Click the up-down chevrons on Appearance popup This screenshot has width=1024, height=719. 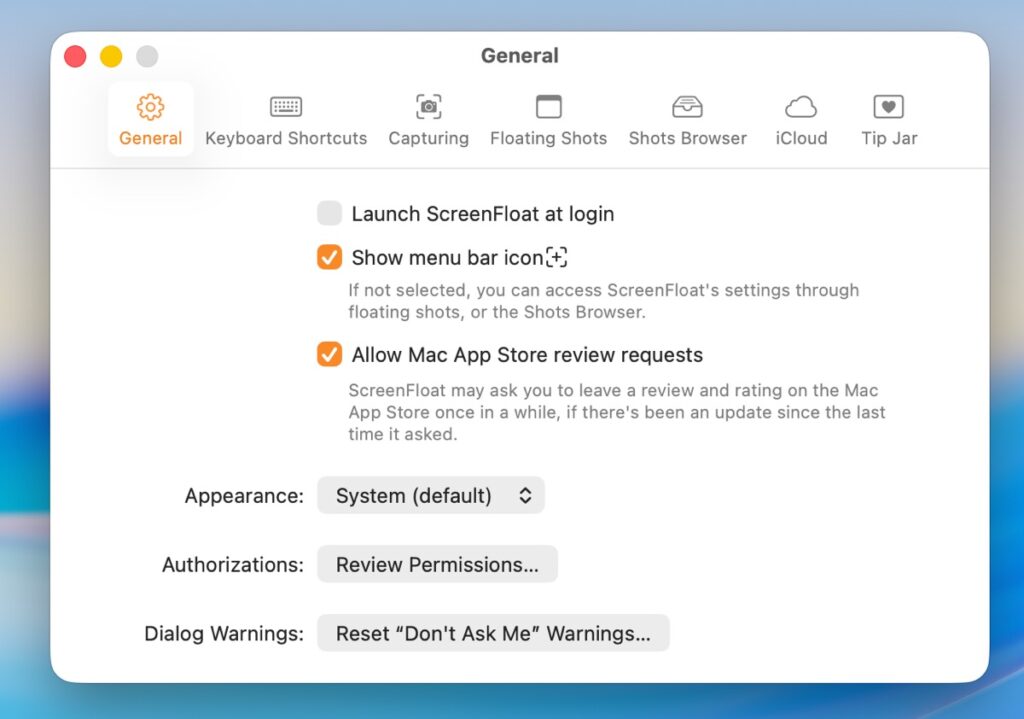(525, 496)
